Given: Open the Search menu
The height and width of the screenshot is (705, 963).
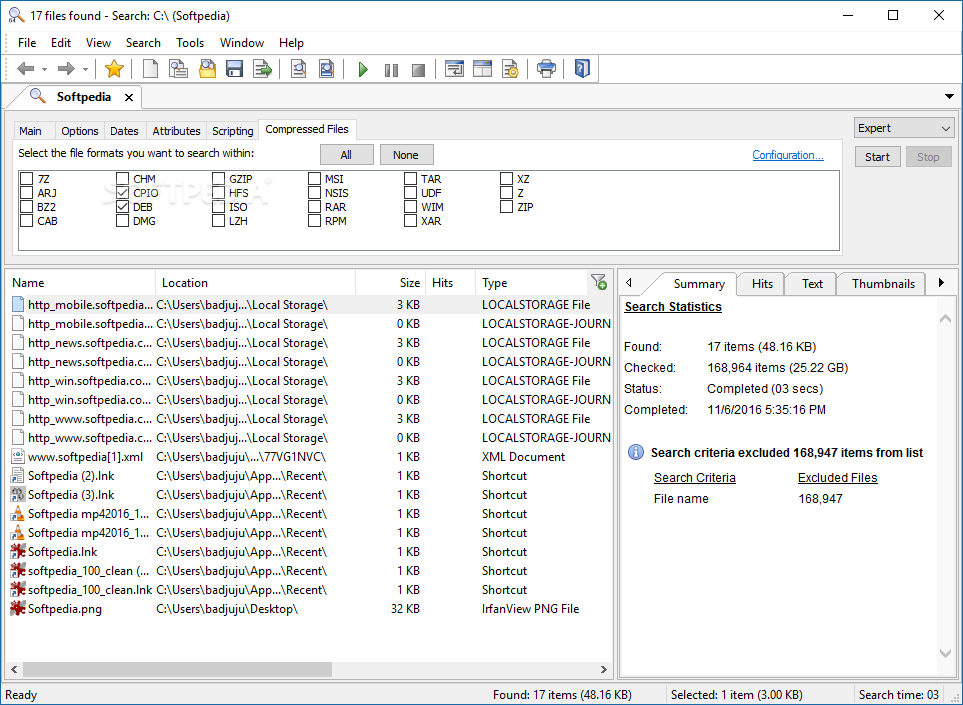Looking at the screenshot, I should click(x=143, y=43).
